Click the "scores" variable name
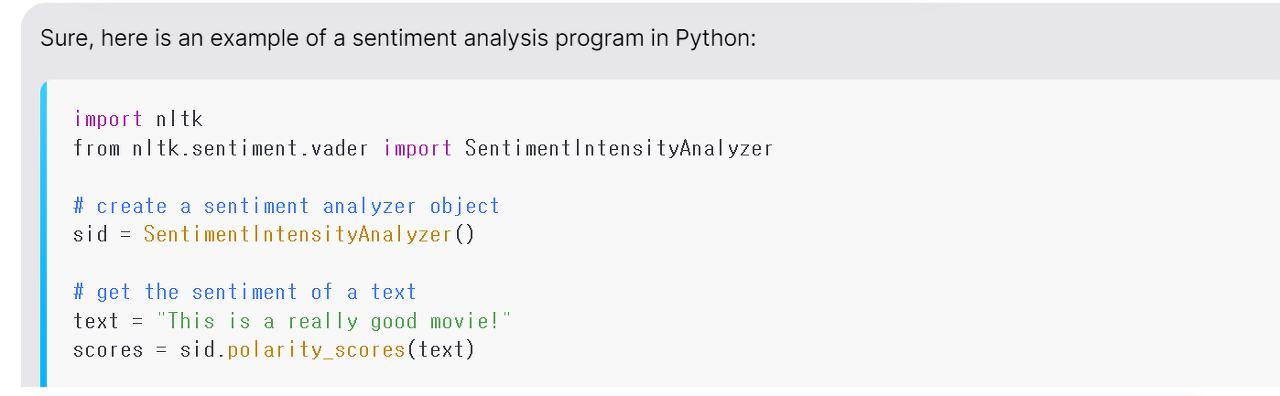The height and width of the screenshot is (396, 1280). [x=109, y=350]
